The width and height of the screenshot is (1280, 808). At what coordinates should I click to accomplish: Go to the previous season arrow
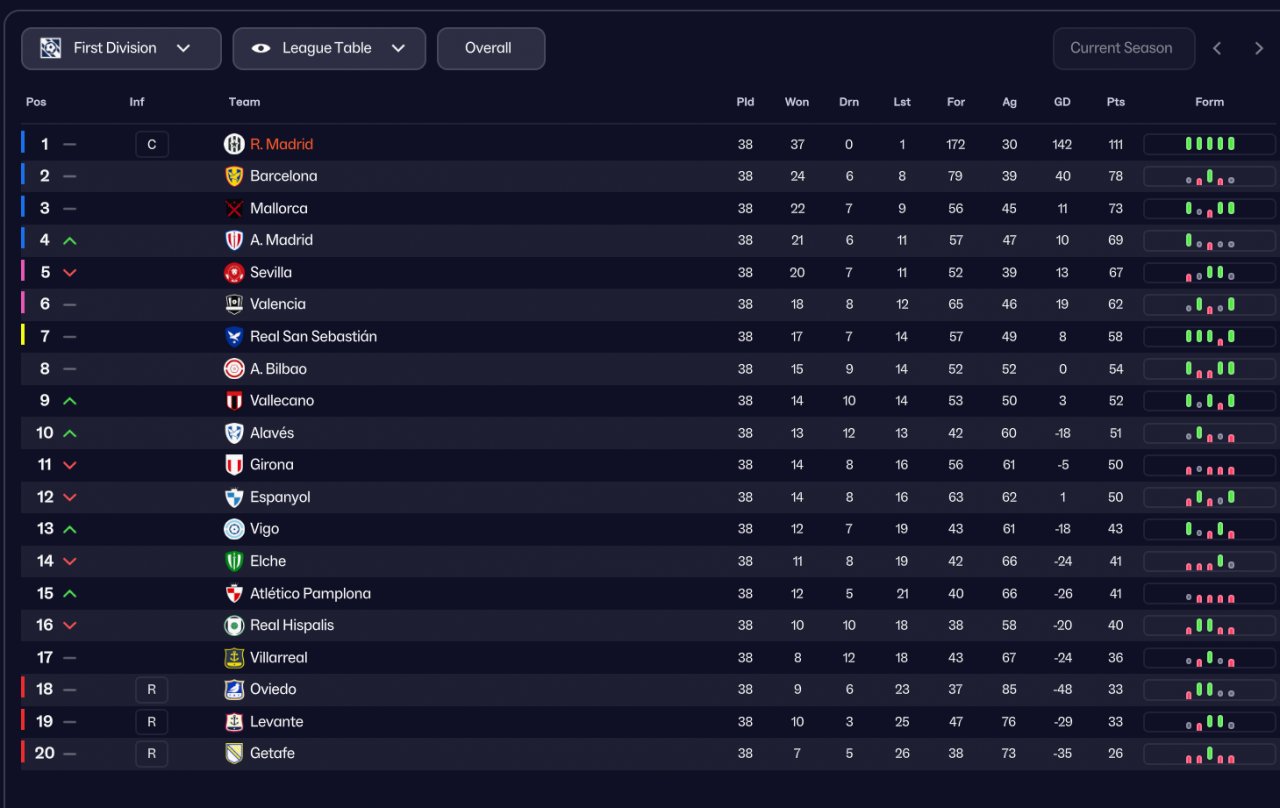point(1217,48)
